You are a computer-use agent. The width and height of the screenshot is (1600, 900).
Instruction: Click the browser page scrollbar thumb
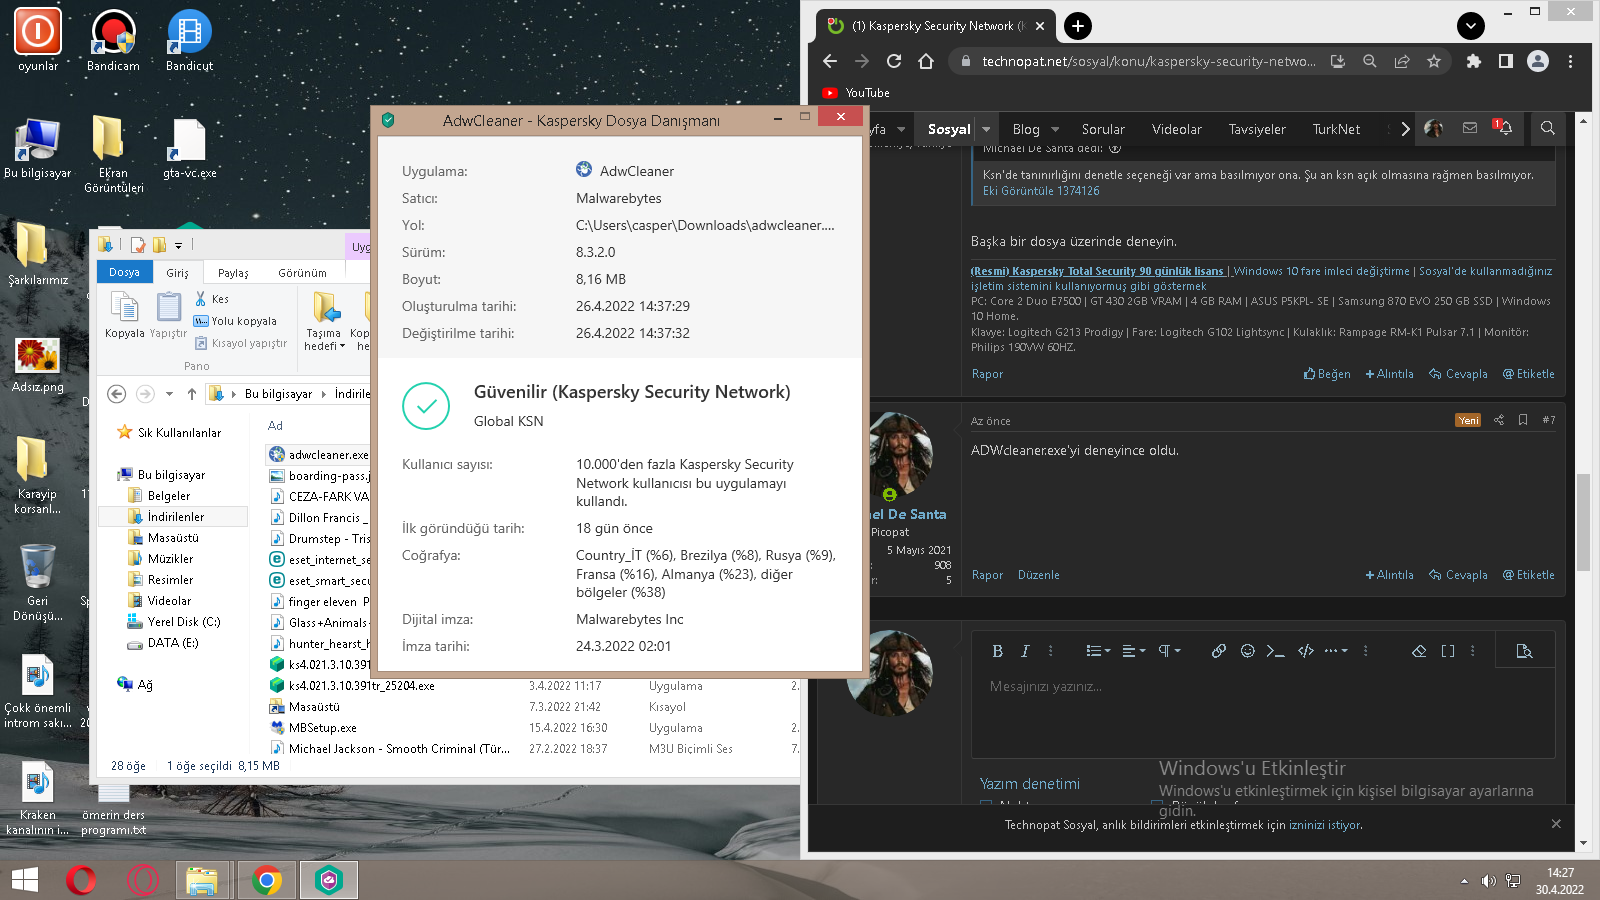1583,522
